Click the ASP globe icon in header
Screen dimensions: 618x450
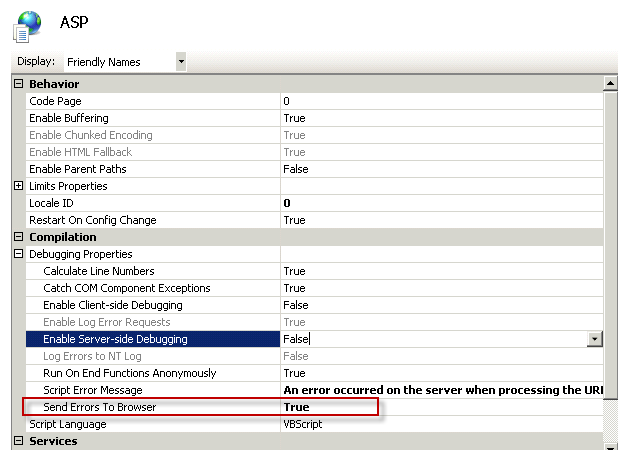(27, 25)
